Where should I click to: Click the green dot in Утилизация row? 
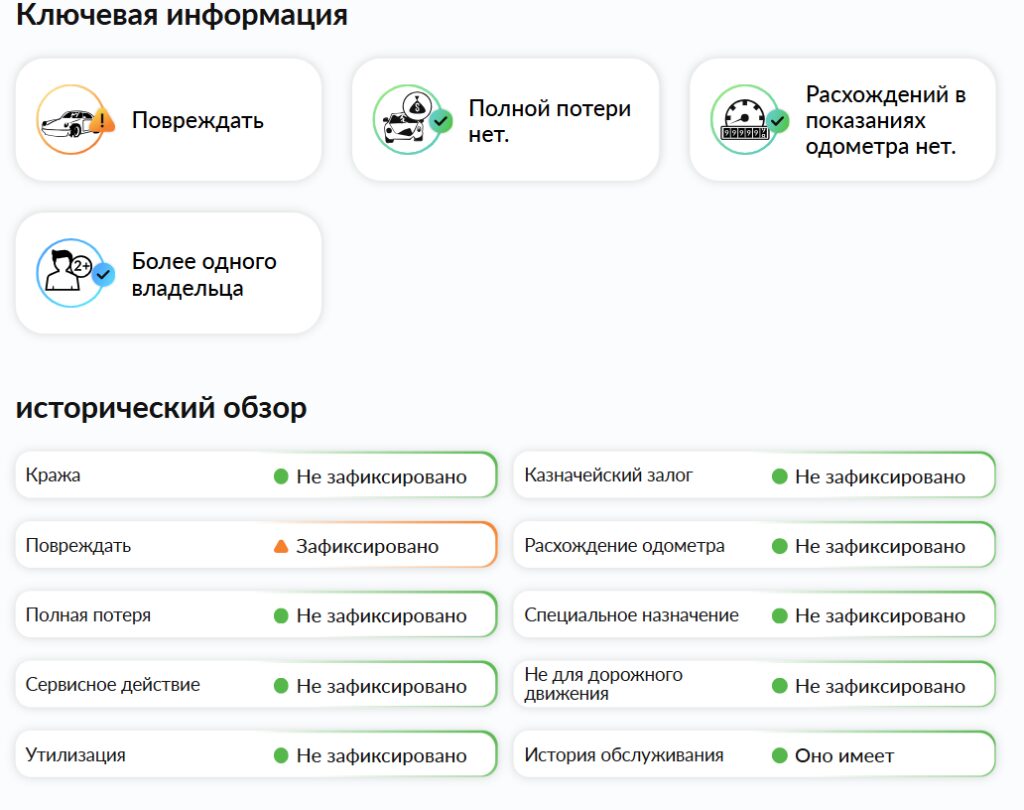[x=281, y=755]
